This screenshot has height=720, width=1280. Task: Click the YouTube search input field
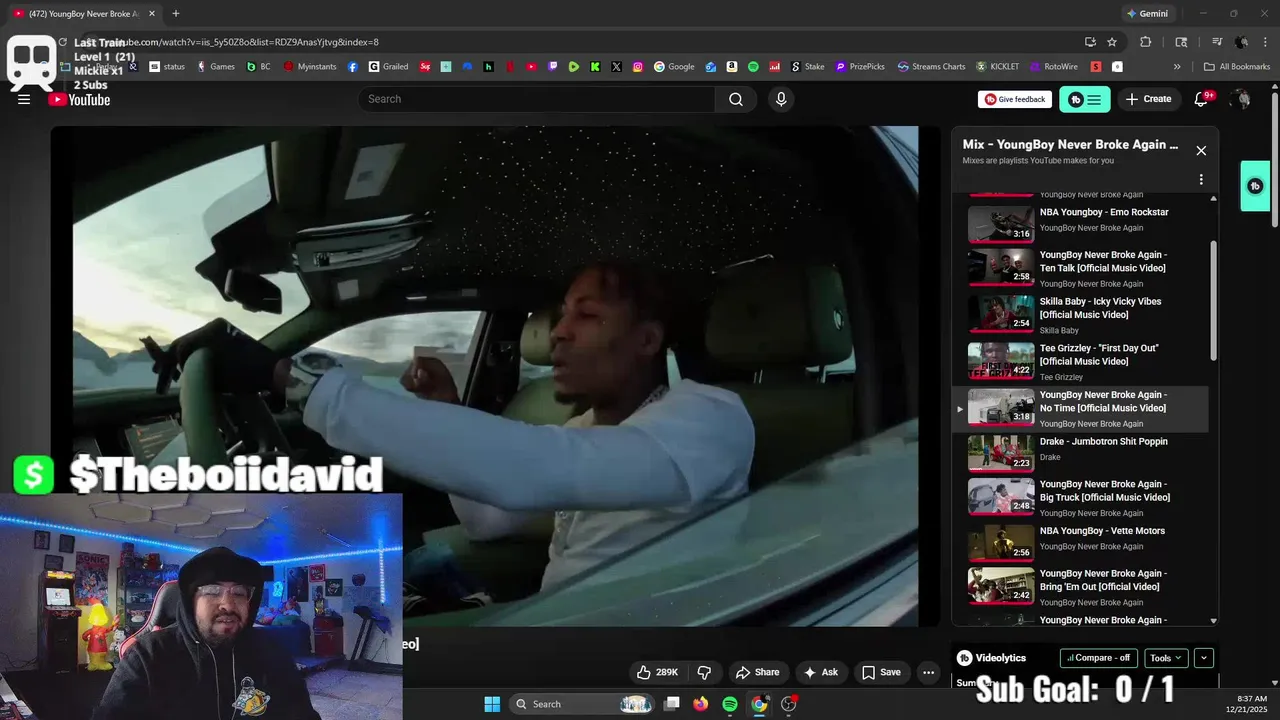coord(537,99)
